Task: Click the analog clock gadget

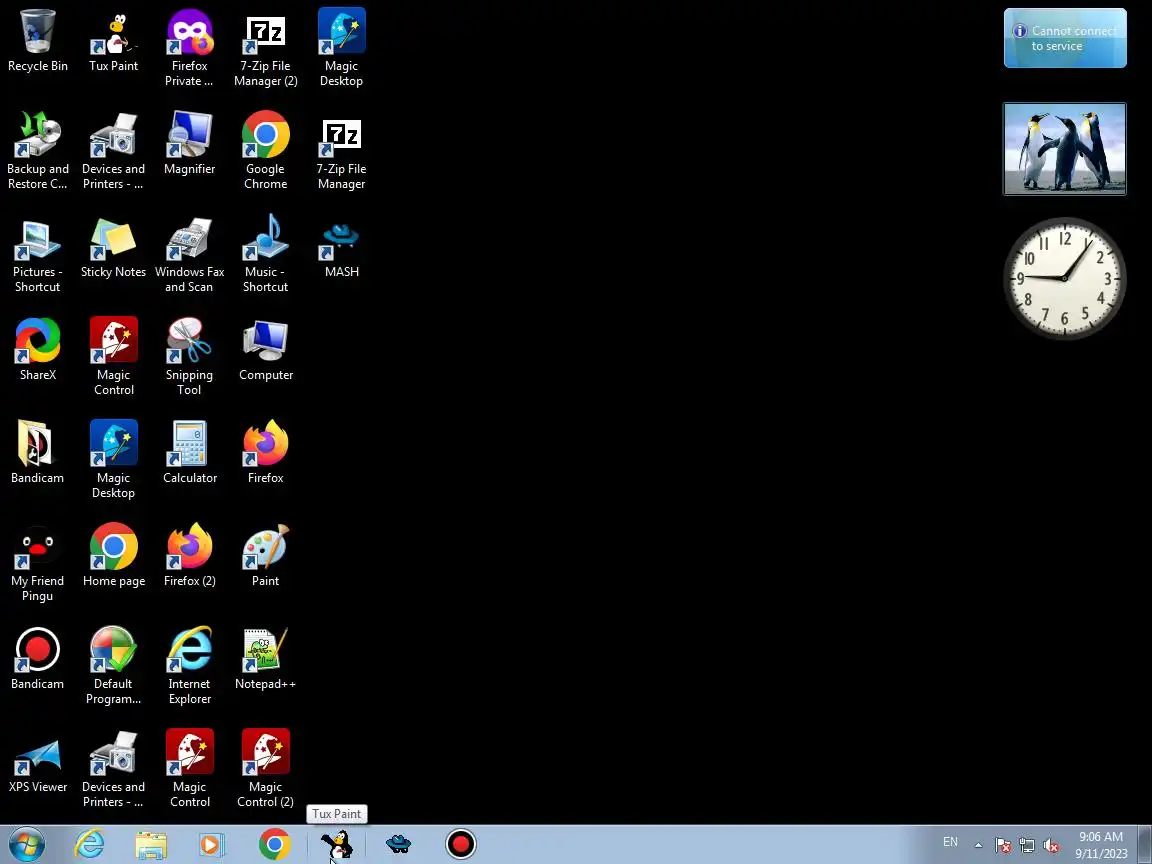Action: click(x=1065, y=278)
